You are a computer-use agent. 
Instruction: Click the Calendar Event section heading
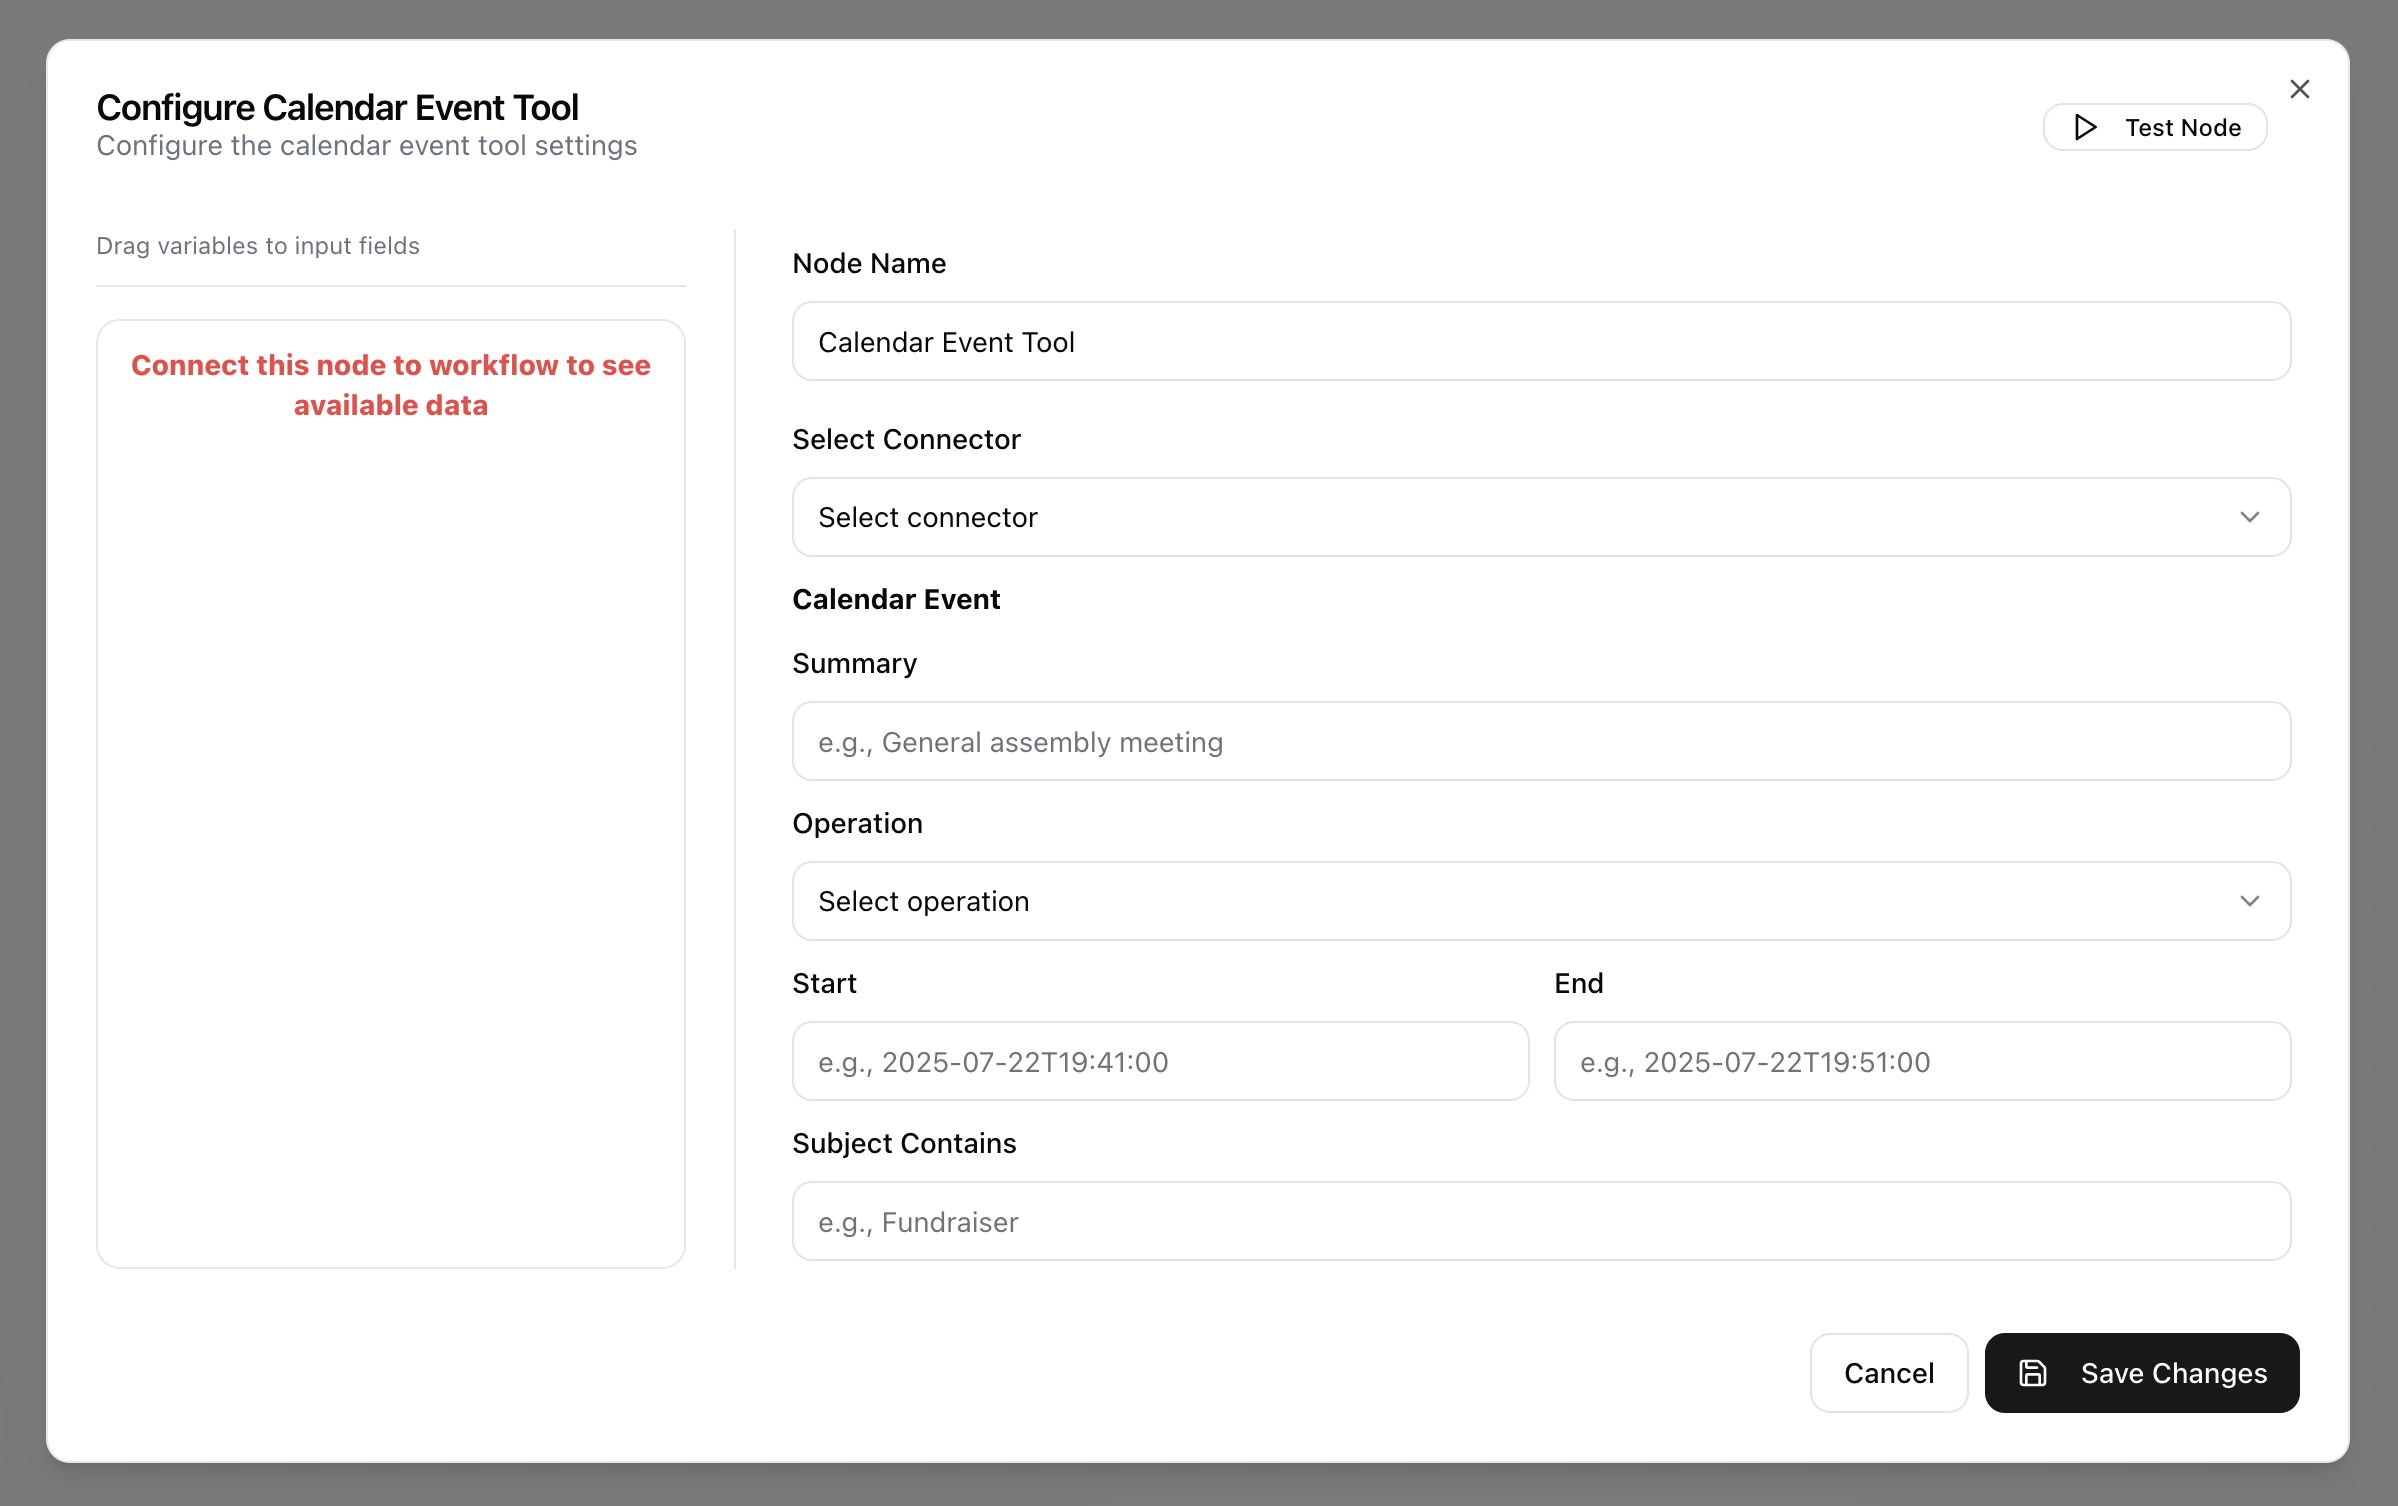(x=896, y=599)
